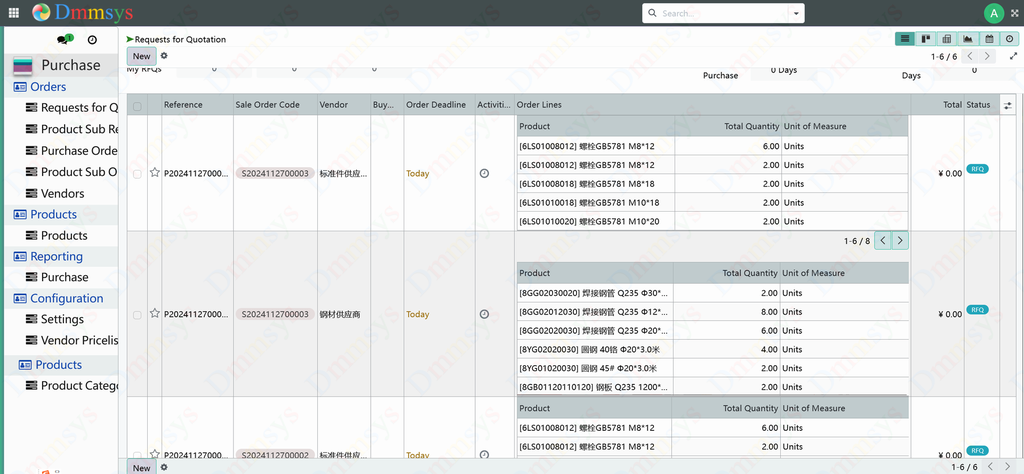Screen dimensions: 1024x474
Task: Open activity clock for 标准件供应 S2024112700003 row
Action: [484, 174]
